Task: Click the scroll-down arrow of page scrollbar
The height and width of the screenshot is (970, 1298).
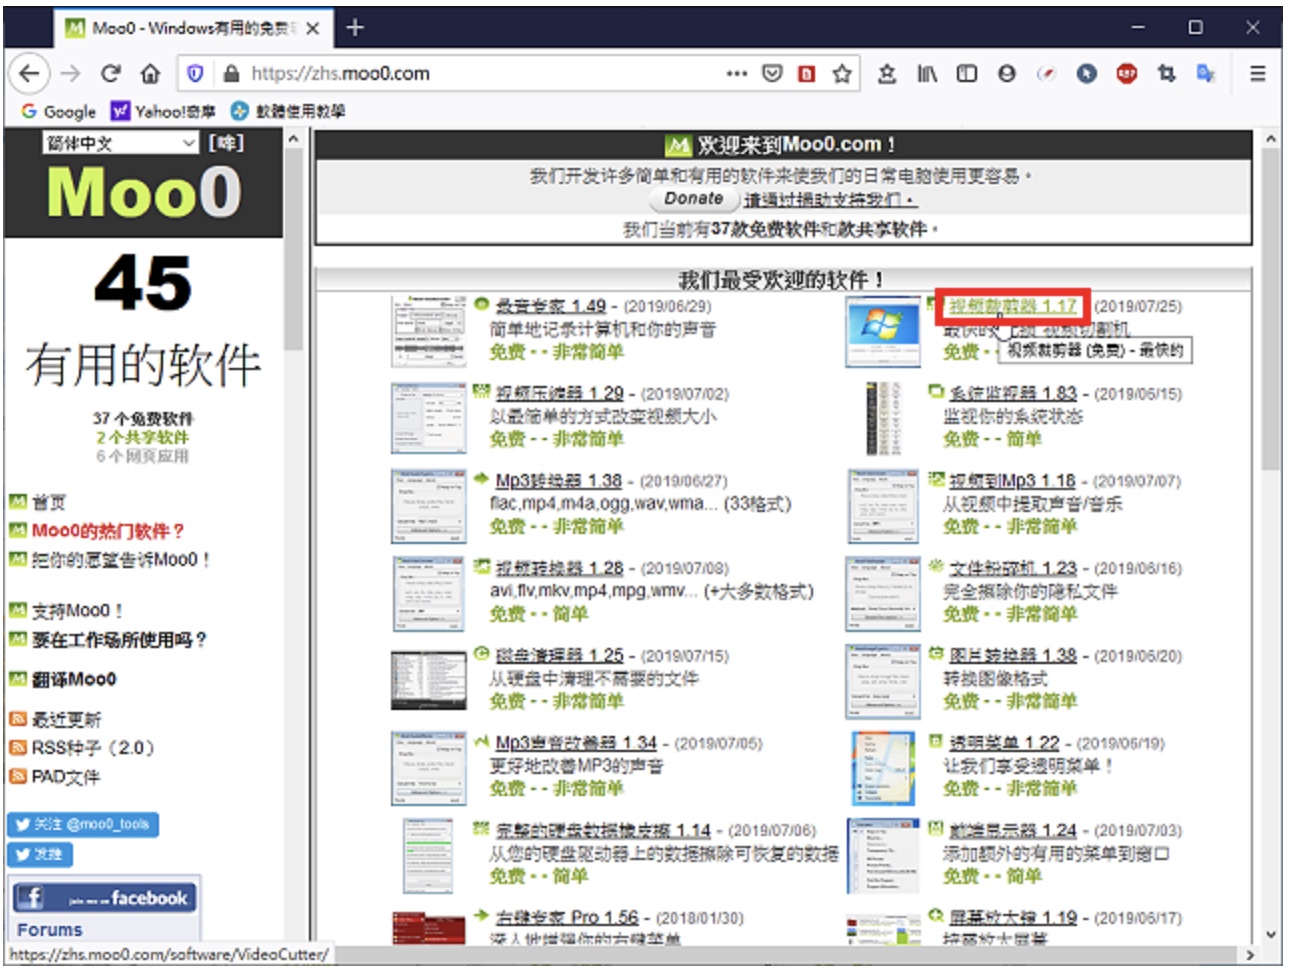Action: coord(1271,934)
